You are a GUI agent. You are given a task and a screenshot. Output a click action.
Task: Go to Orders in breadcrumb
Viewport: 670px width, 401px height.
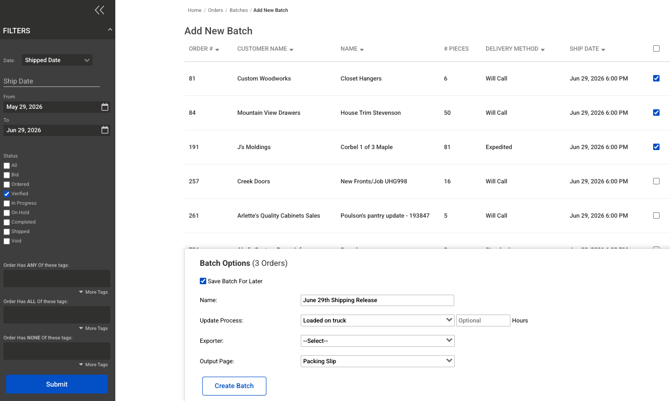pos(215,10)
